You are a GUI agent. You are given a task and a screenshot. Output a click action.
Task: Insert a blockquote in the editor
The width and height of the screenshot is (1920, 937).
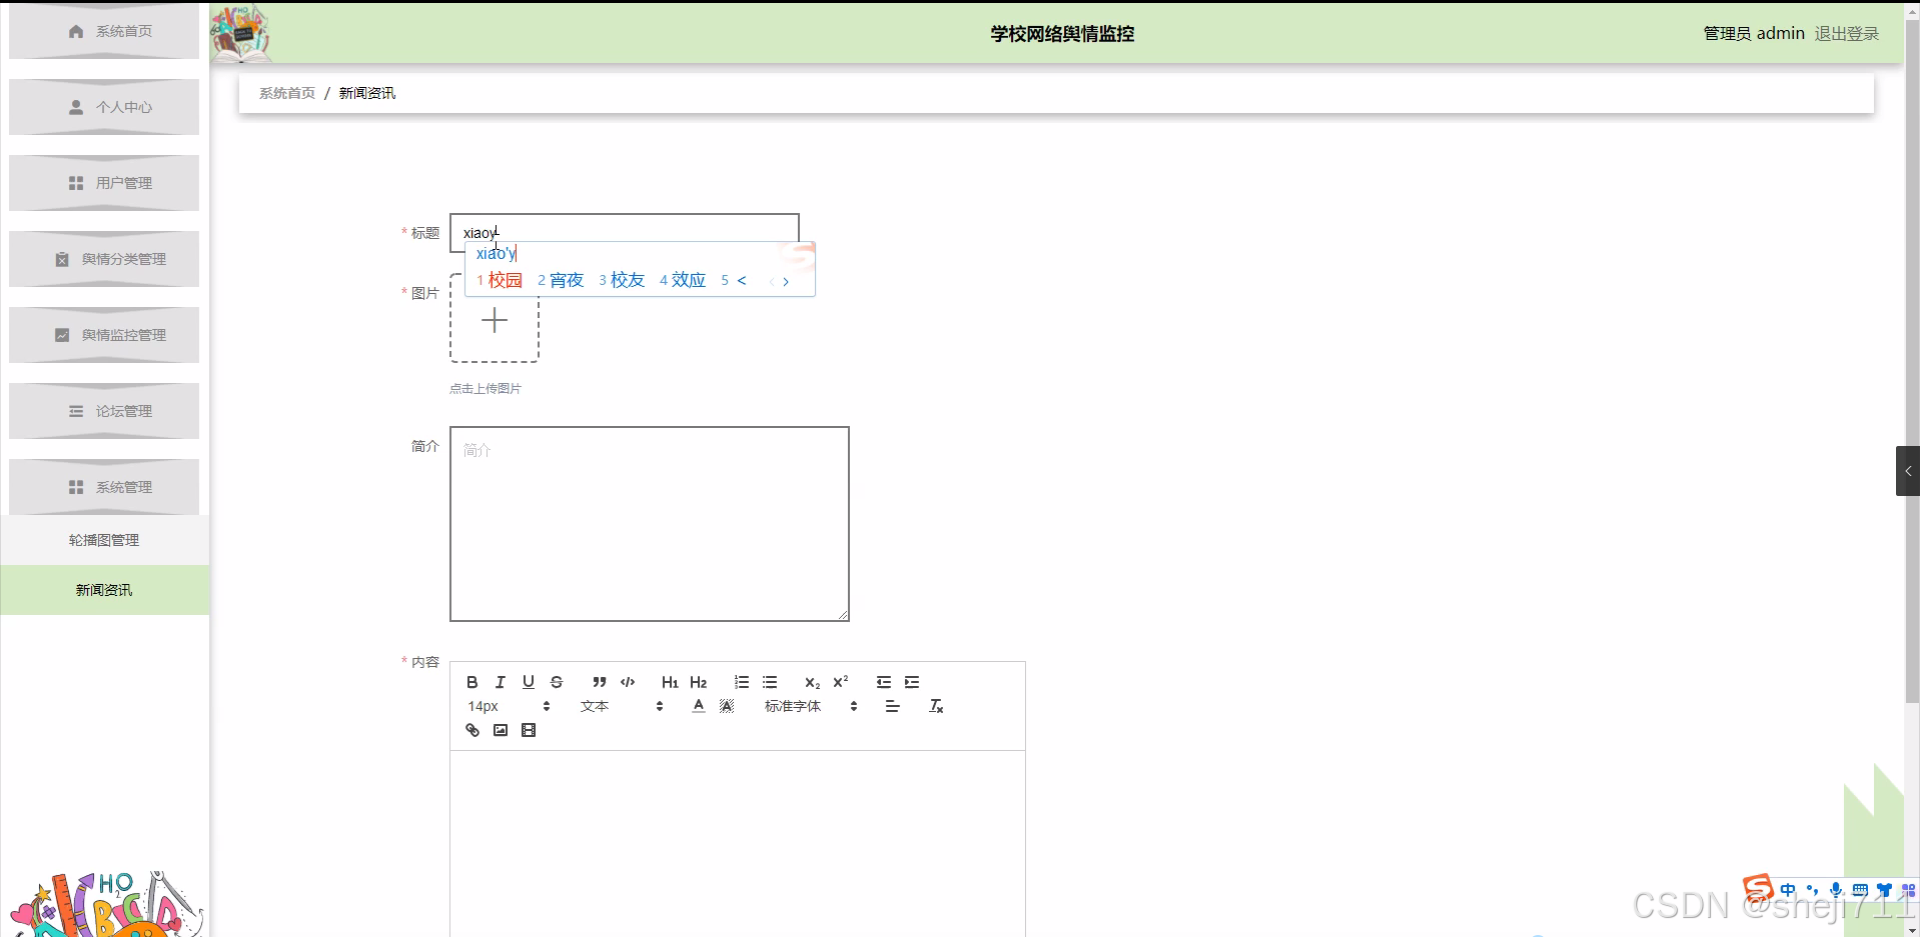click(599, 682)
